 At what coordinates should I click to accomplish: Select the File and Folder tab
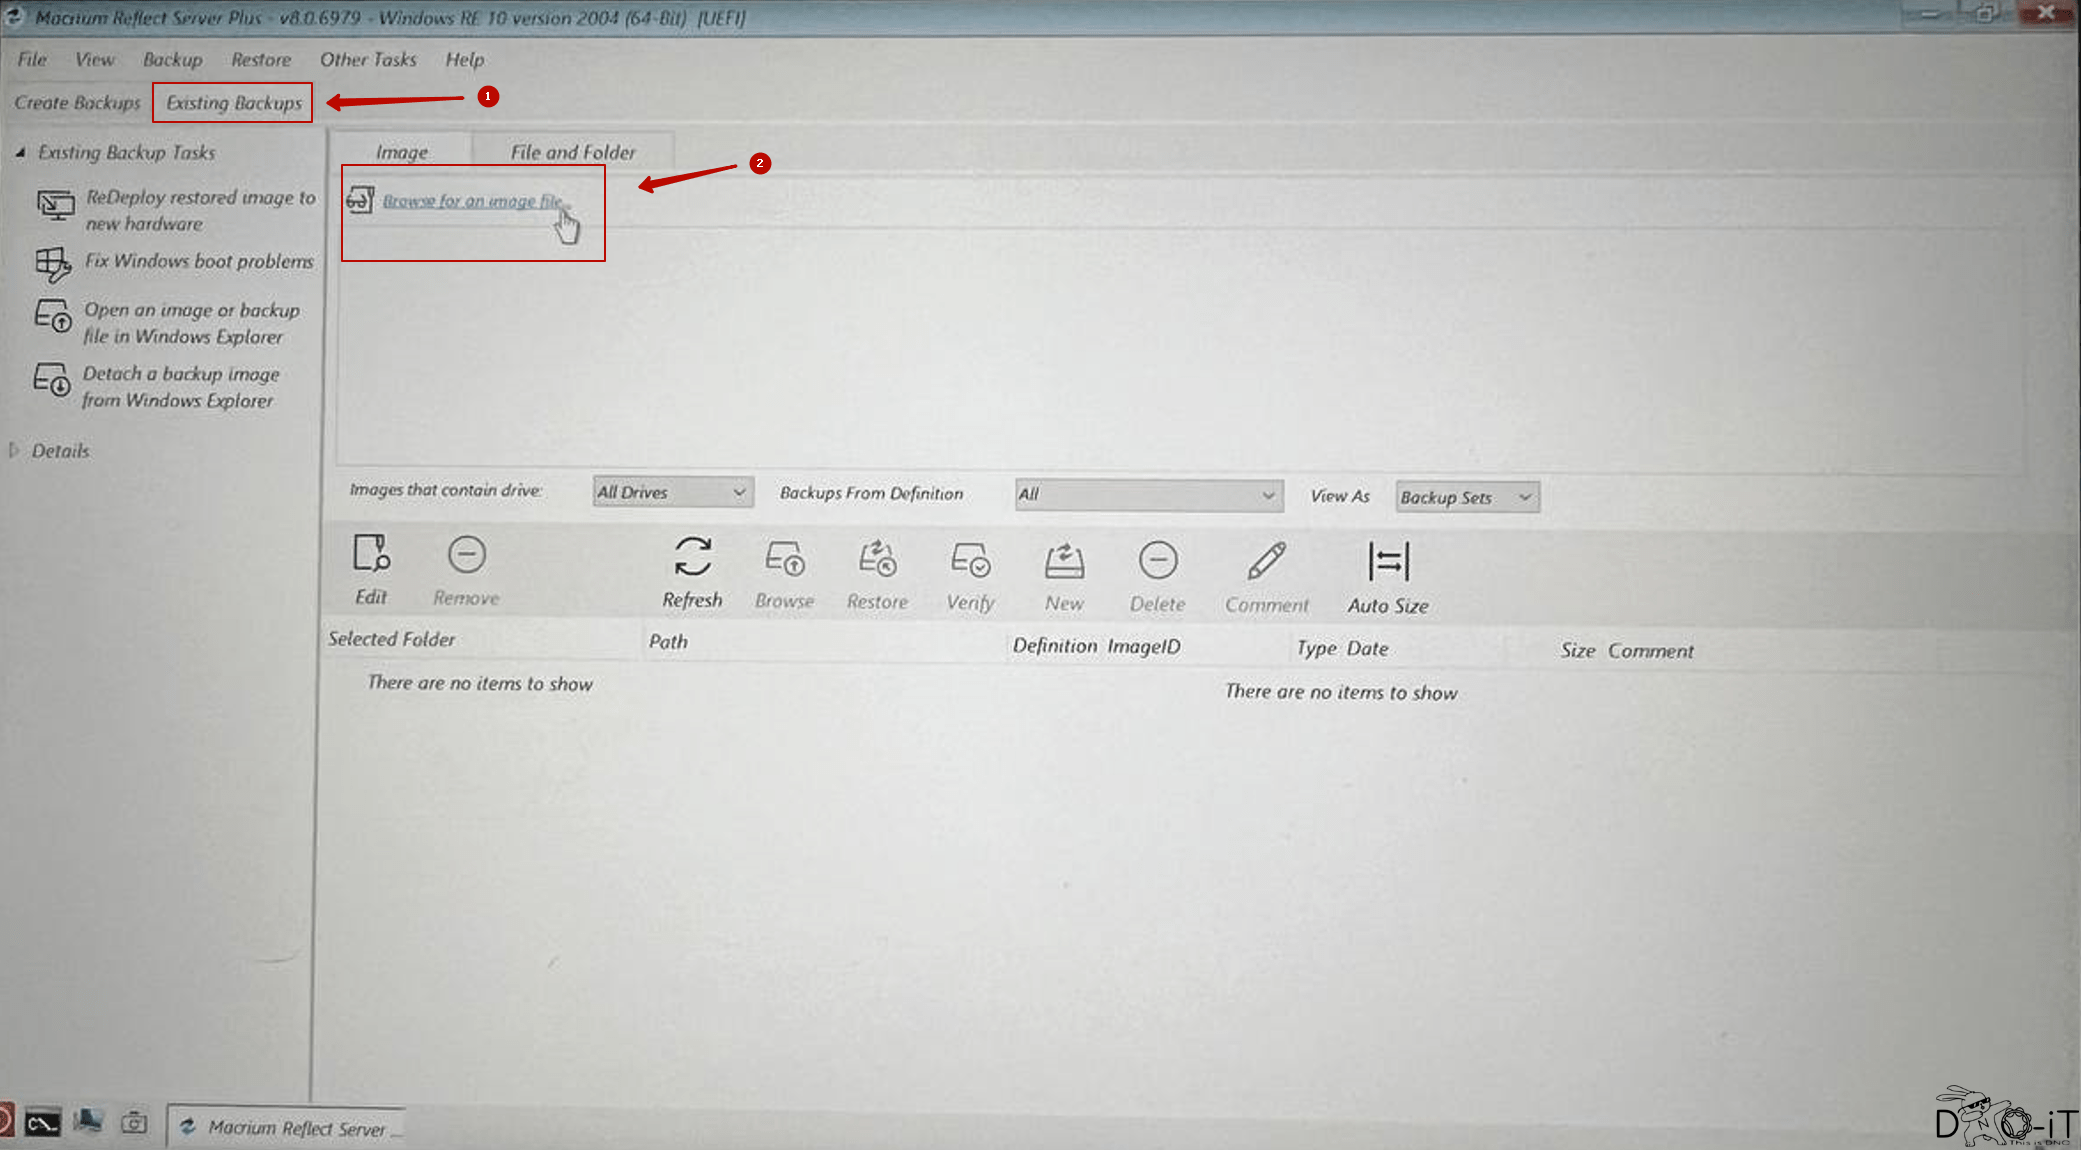[x=573, y=152]
